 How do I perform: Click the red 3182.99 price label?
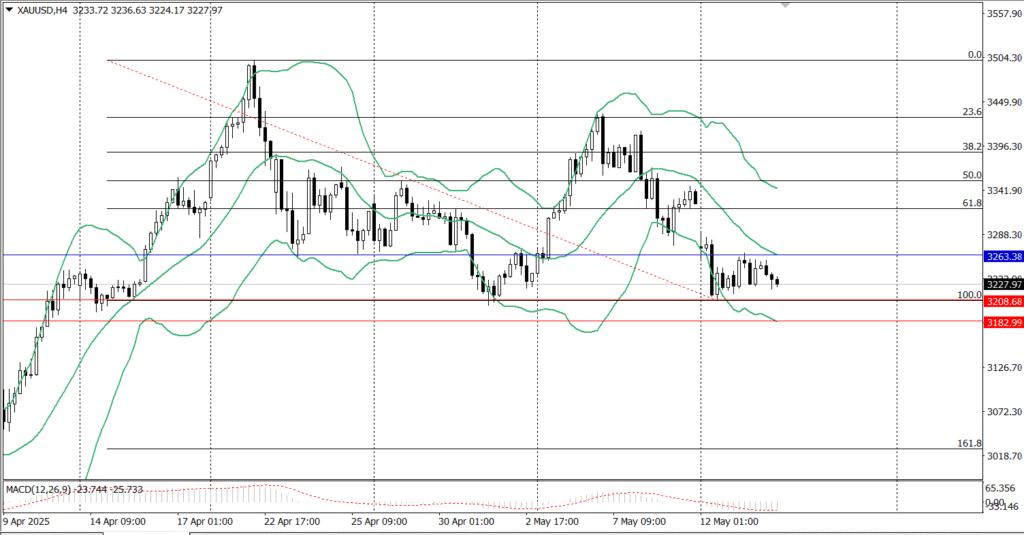tap(1003, 322)
